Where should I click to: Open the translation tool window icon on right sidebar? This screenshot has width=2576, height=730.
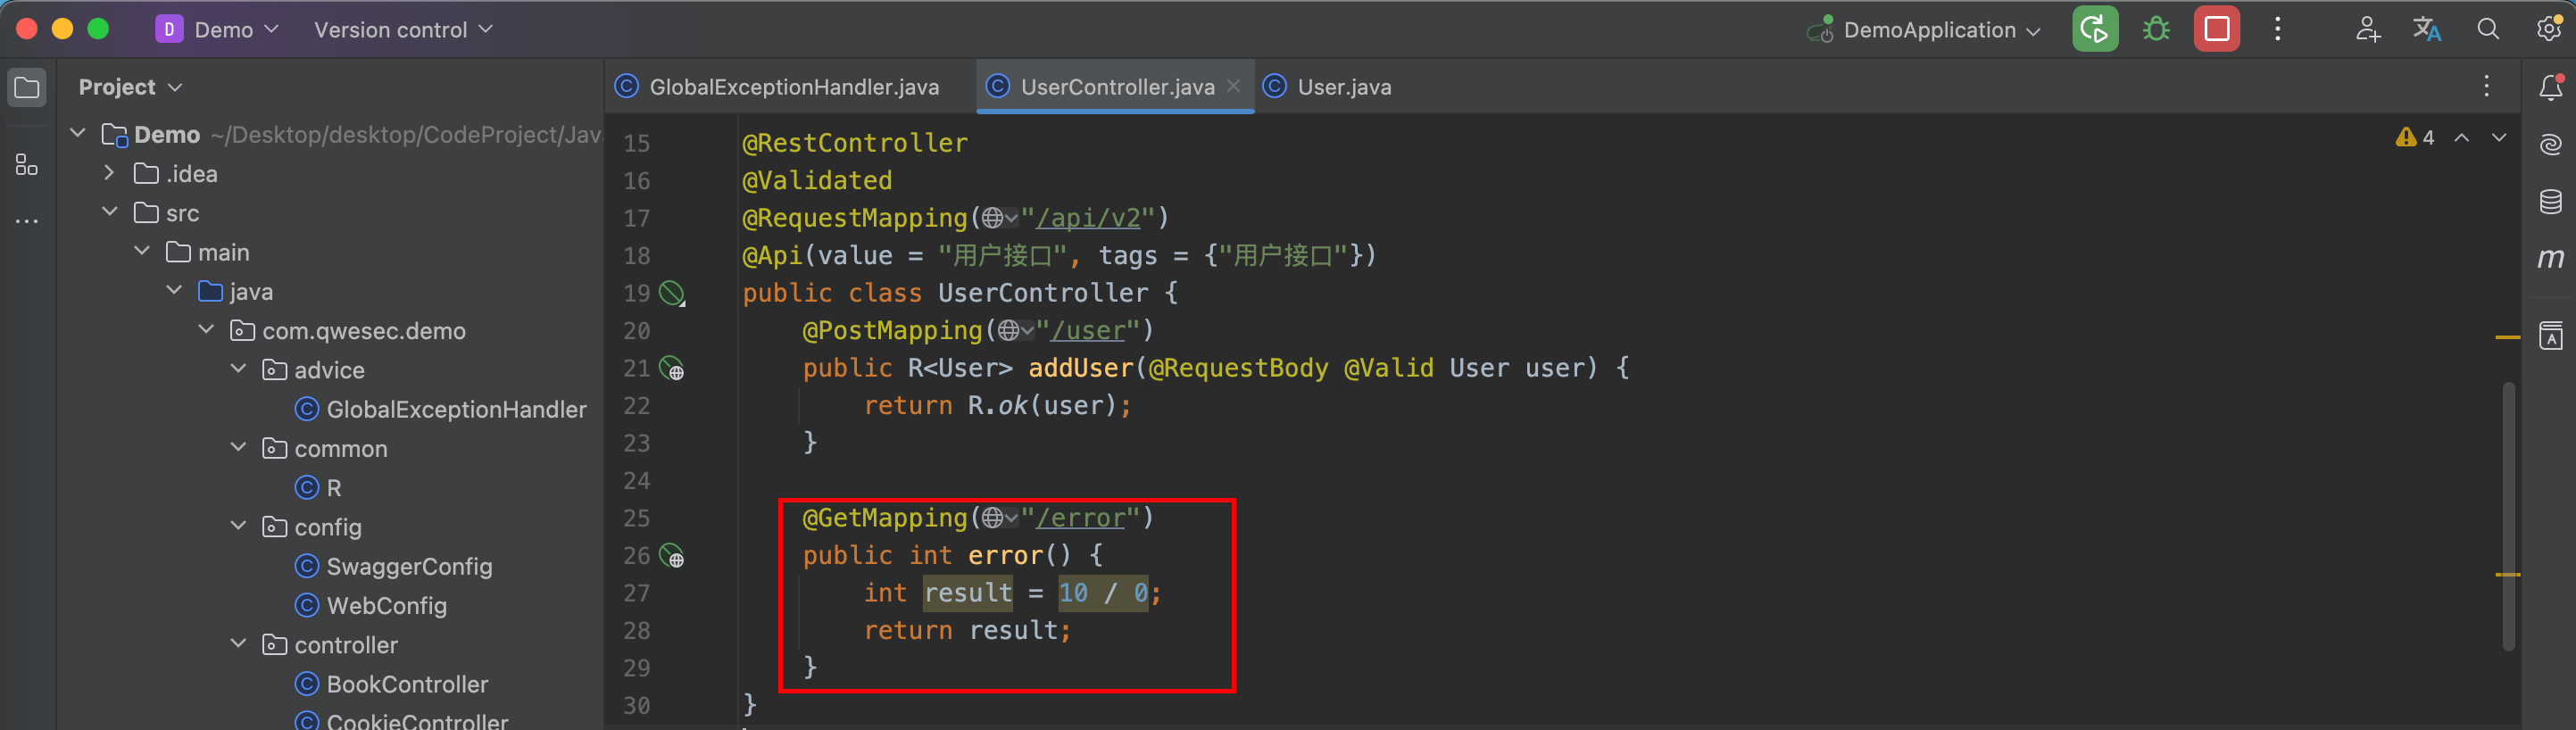pyautogui.click(x=2550, y=336)
